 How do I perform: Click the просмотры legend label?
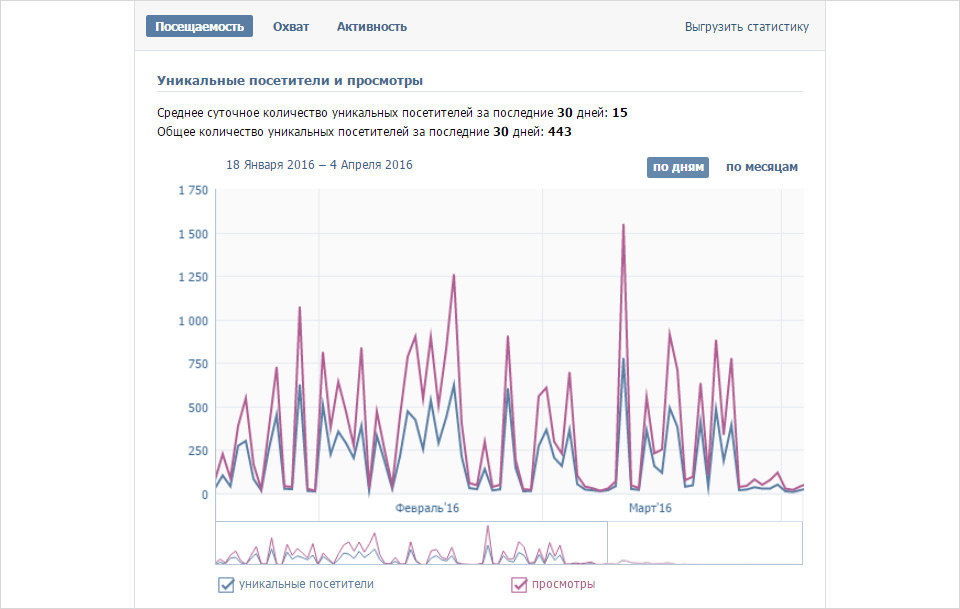click(x=563, y=584)
